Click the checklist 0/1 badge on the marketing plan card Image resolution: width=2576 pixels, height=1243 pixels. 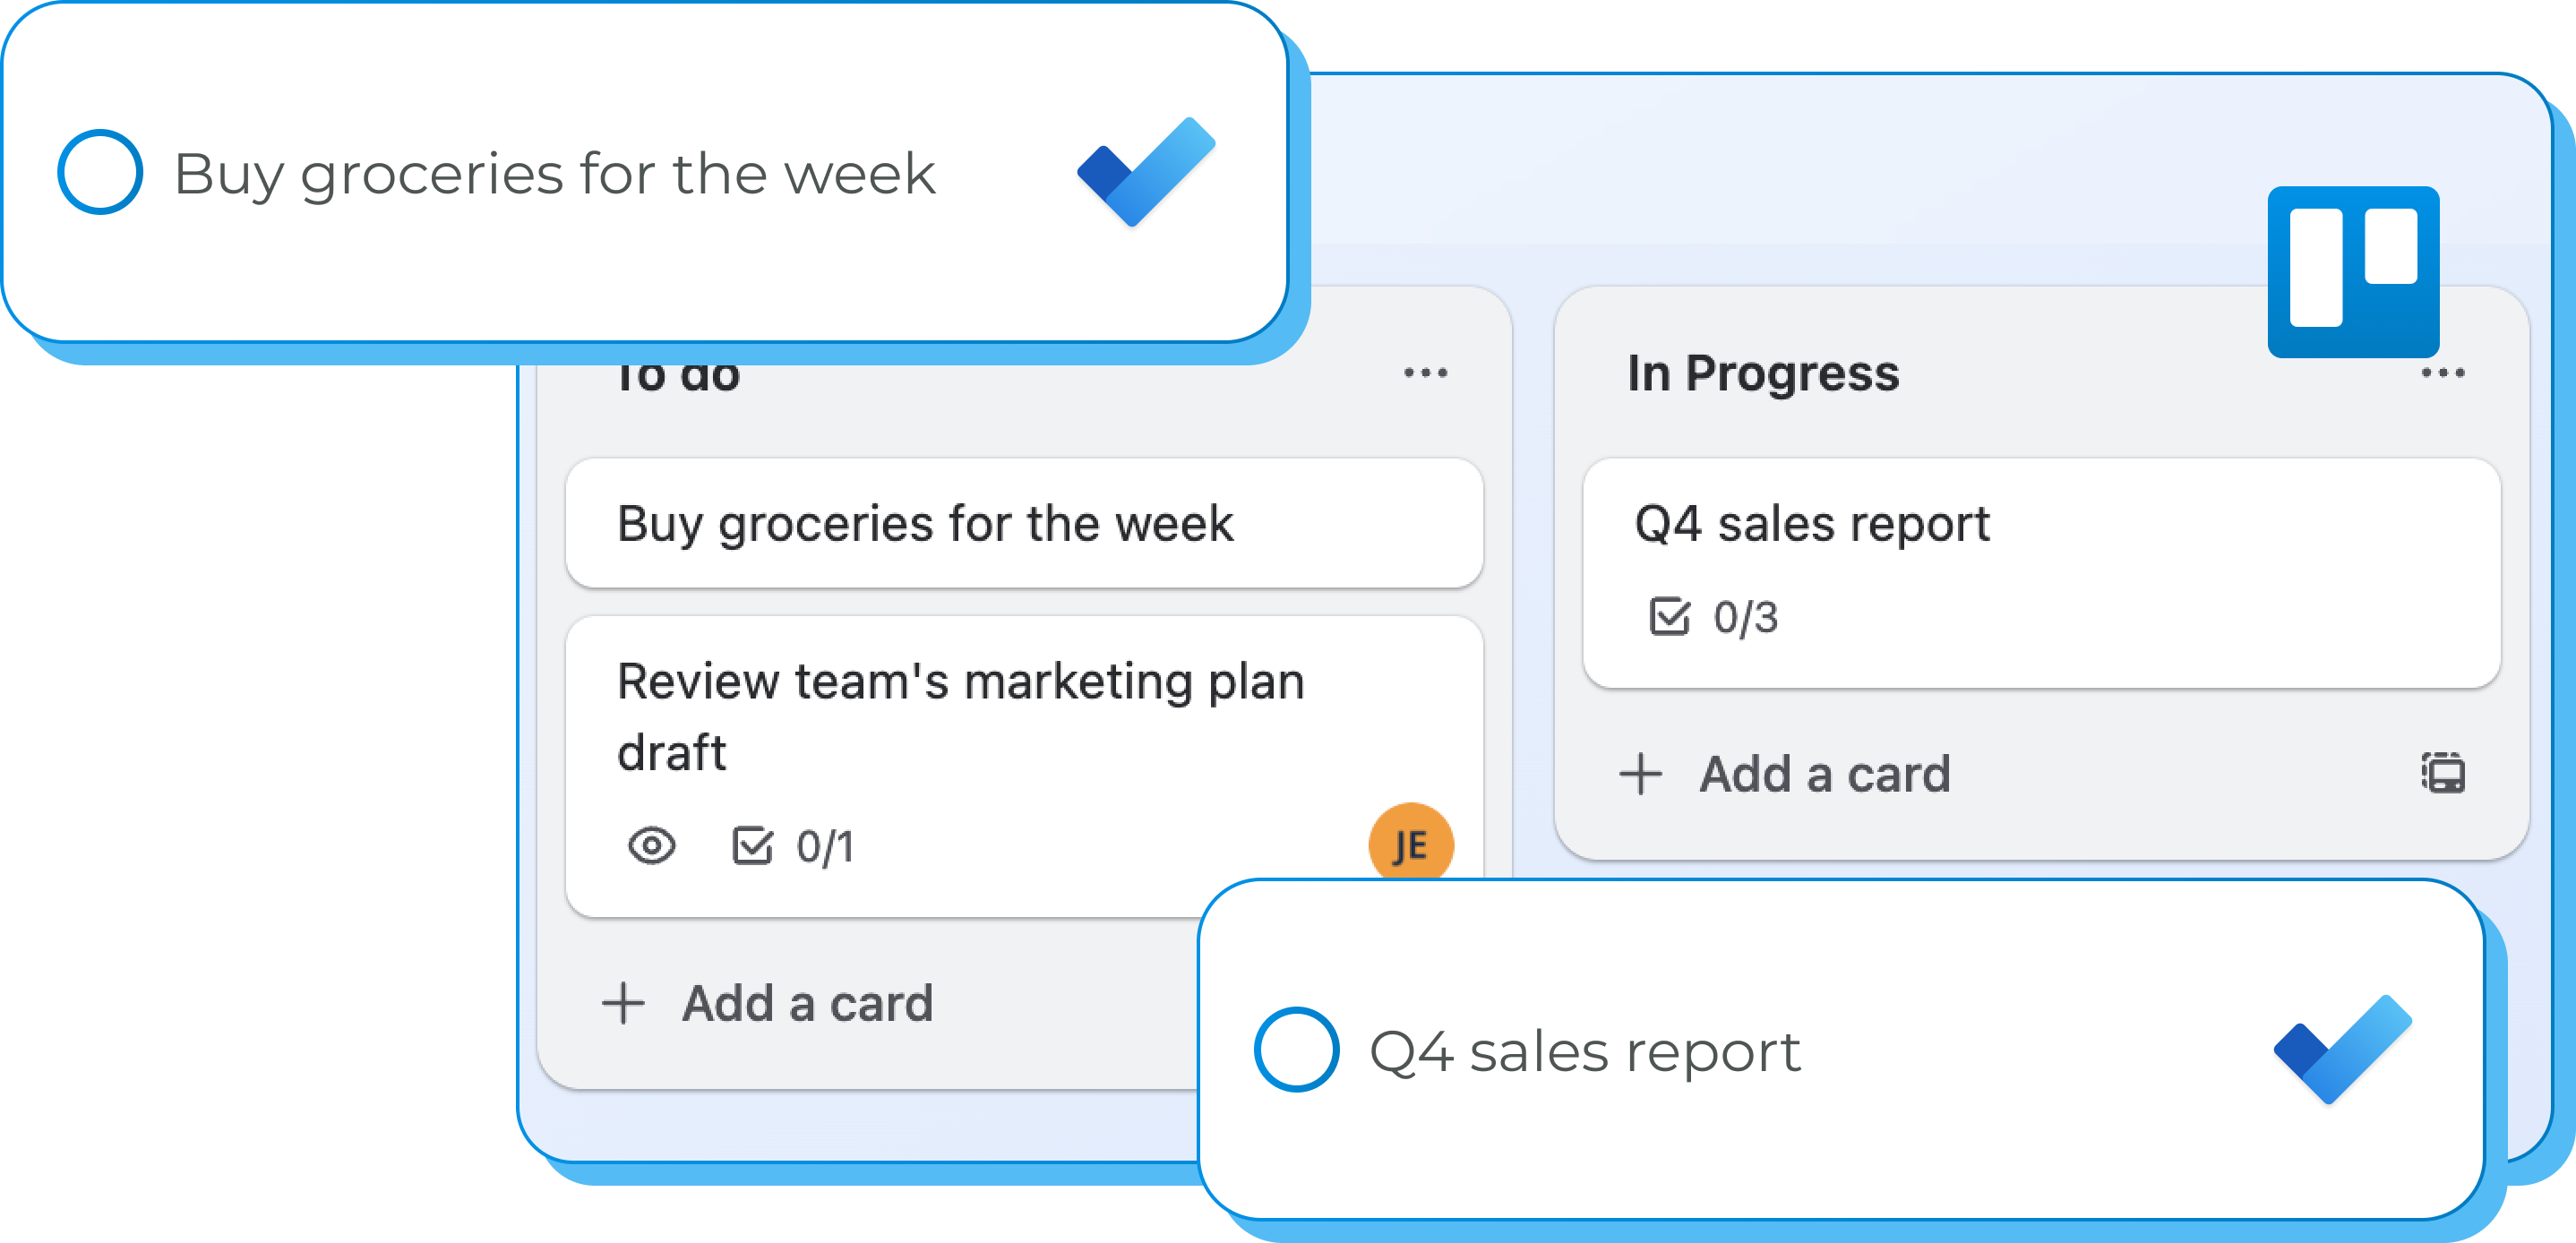pos(793,846)
